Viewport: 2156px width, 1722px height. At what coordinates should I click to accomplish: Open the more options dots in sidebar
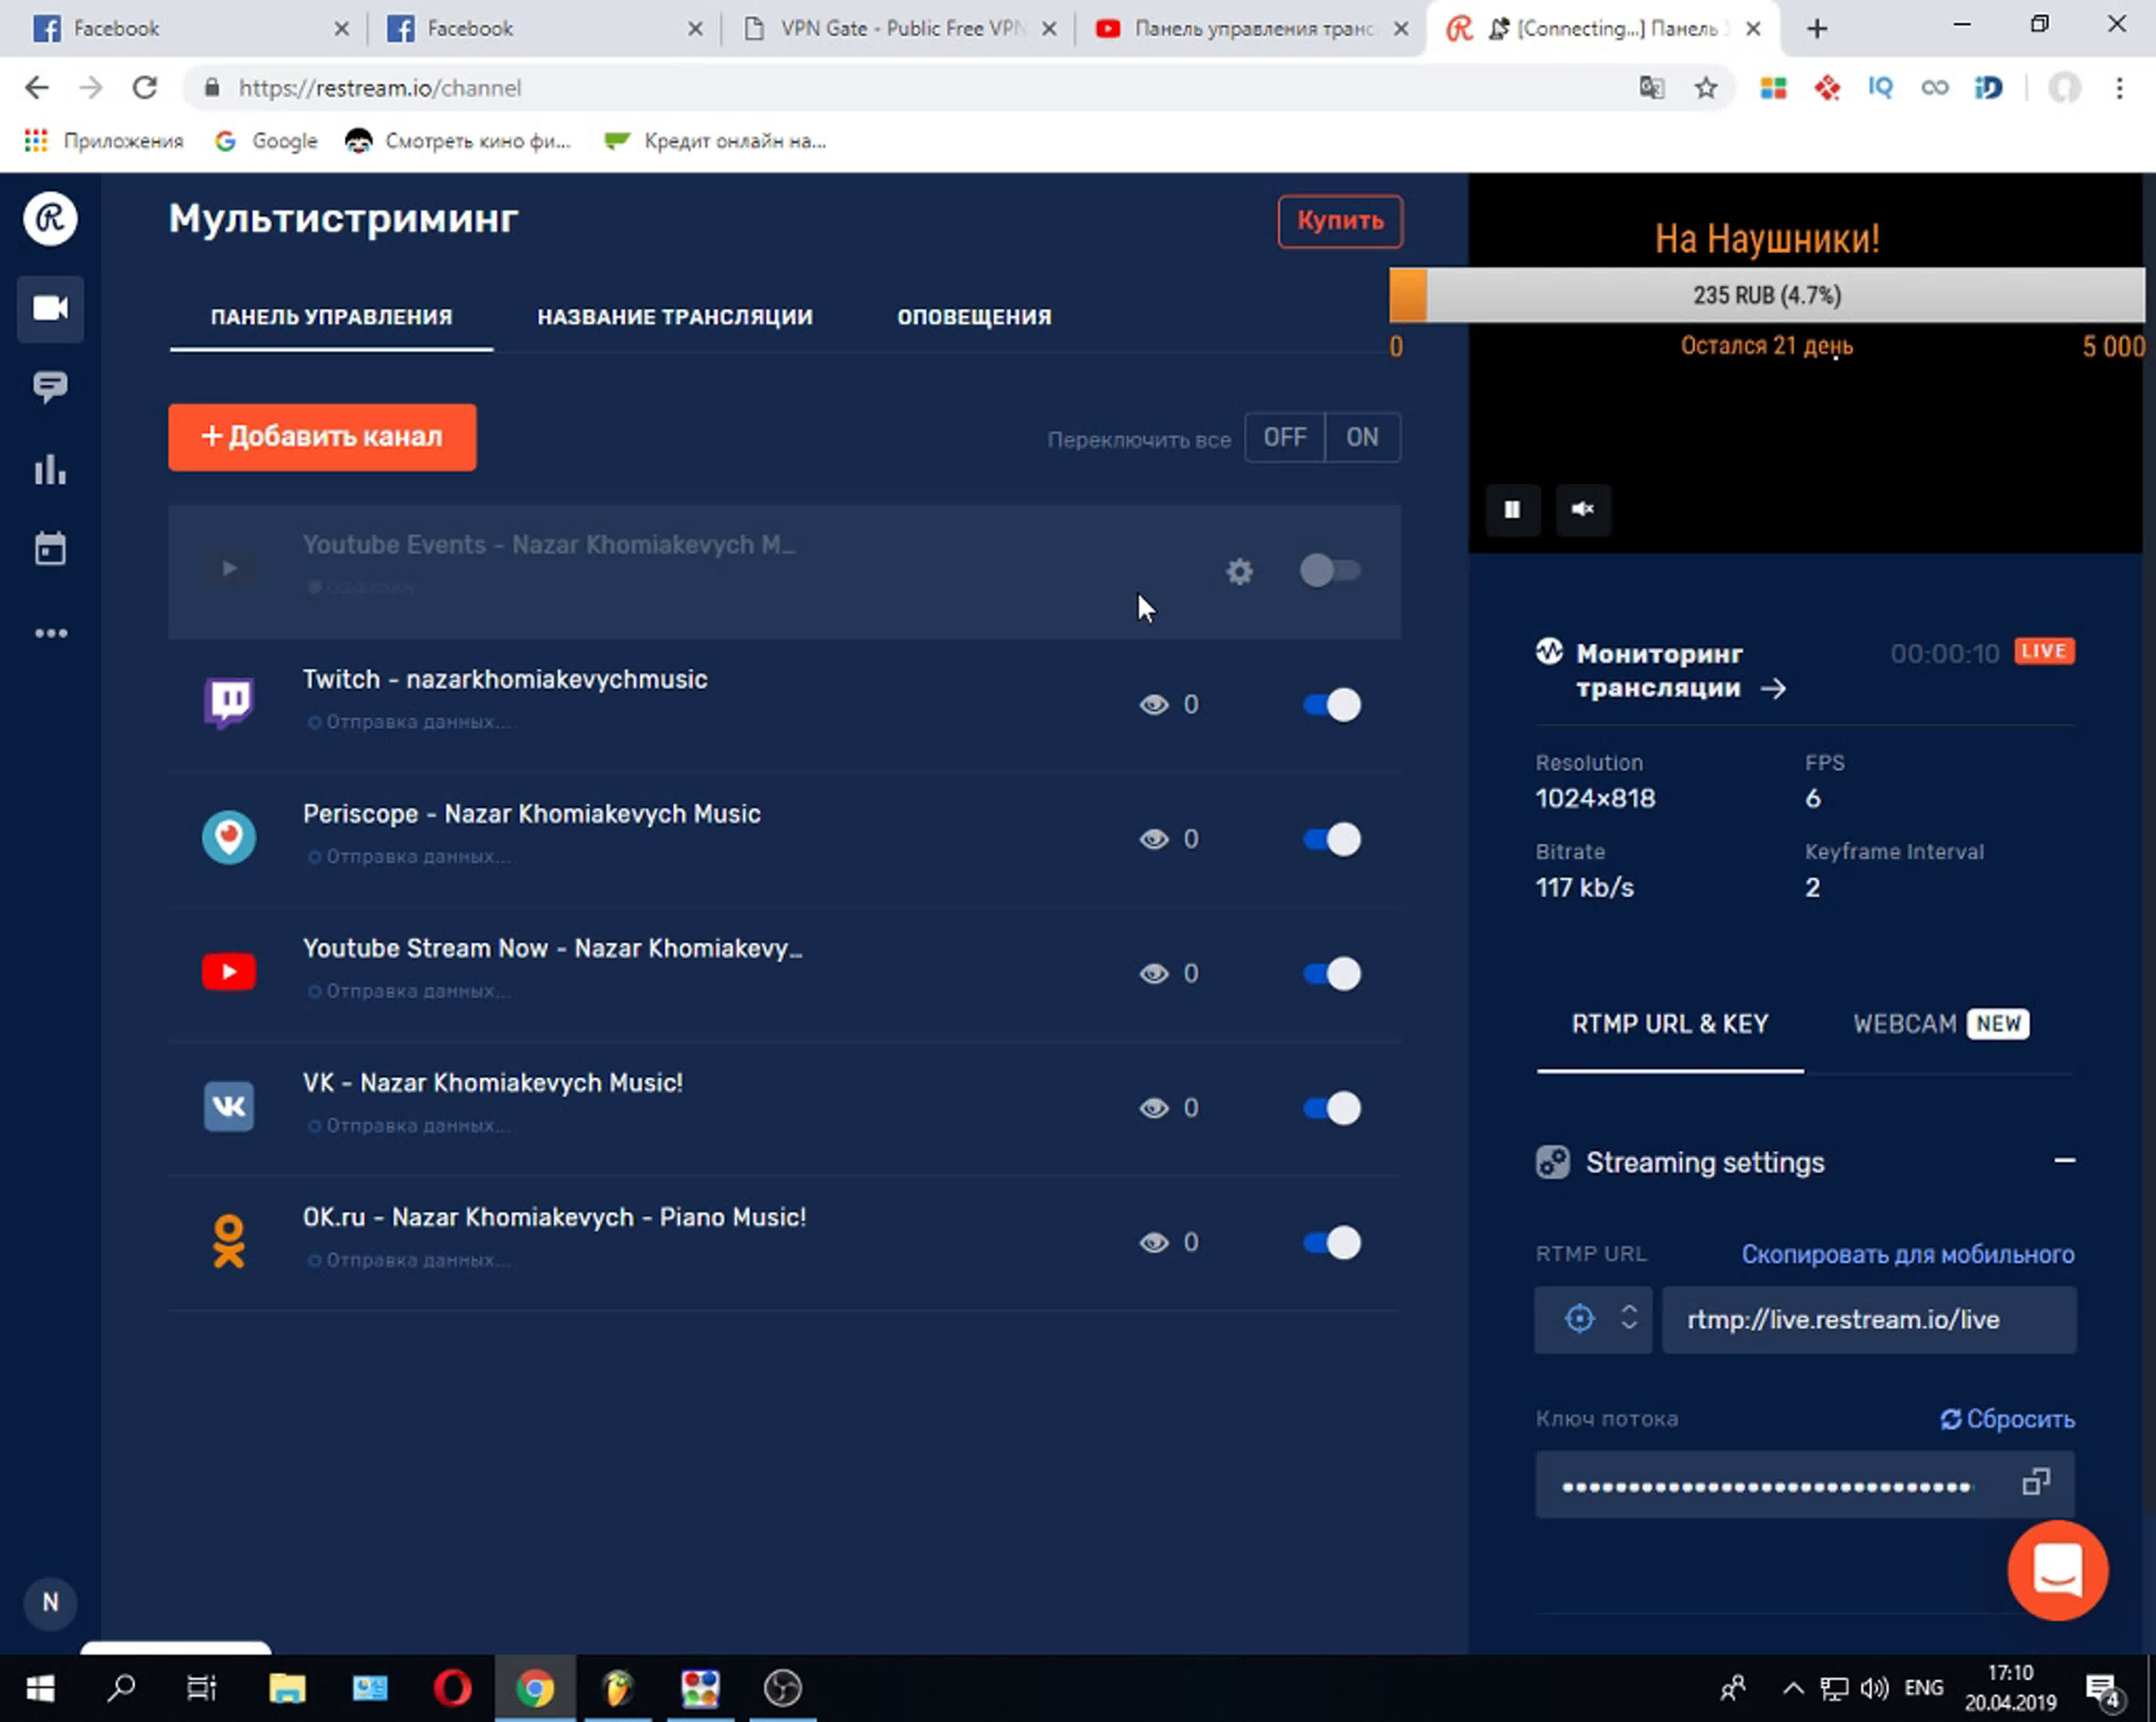coord(51,633)
